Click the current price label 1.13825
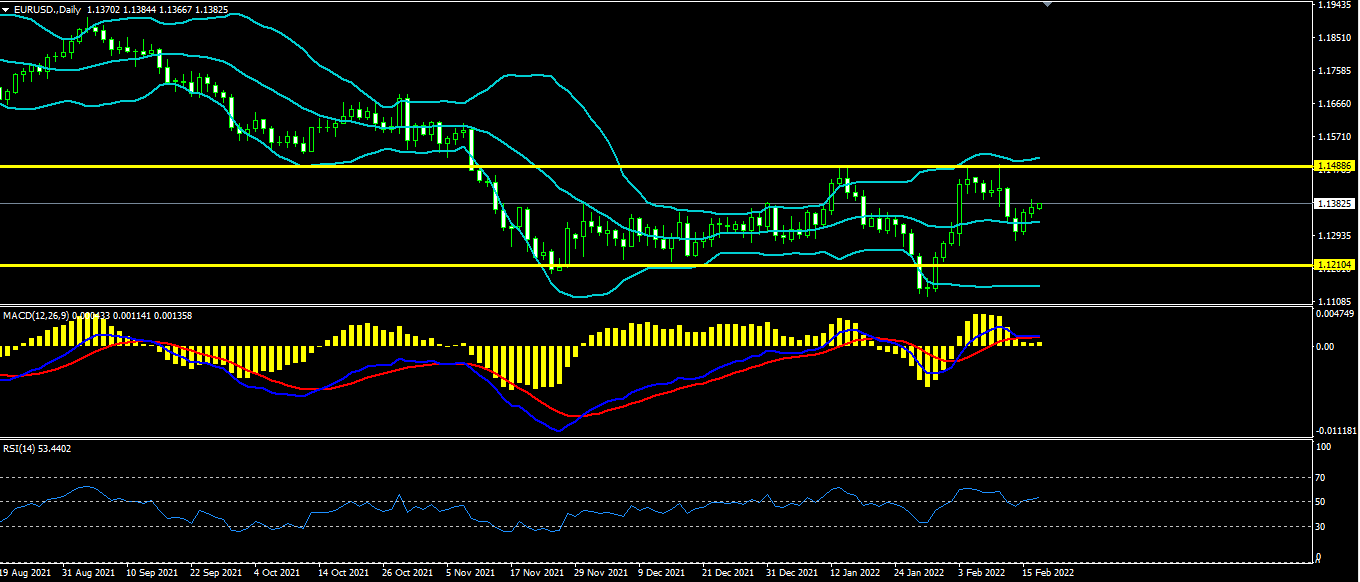This screenshot has height=582, width=1360. pos(1335,203)
